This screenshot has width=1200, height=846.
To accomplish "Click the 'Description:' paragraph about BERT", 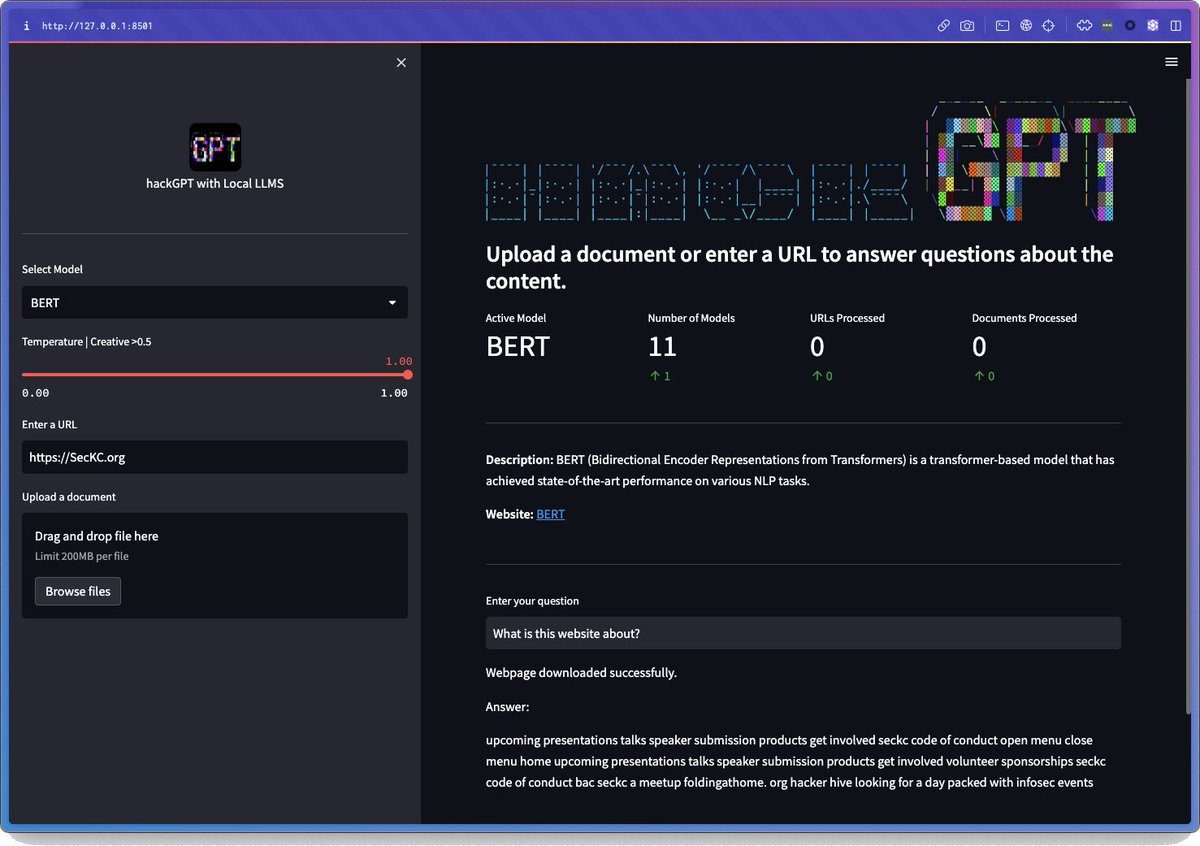I will [800, 470].
